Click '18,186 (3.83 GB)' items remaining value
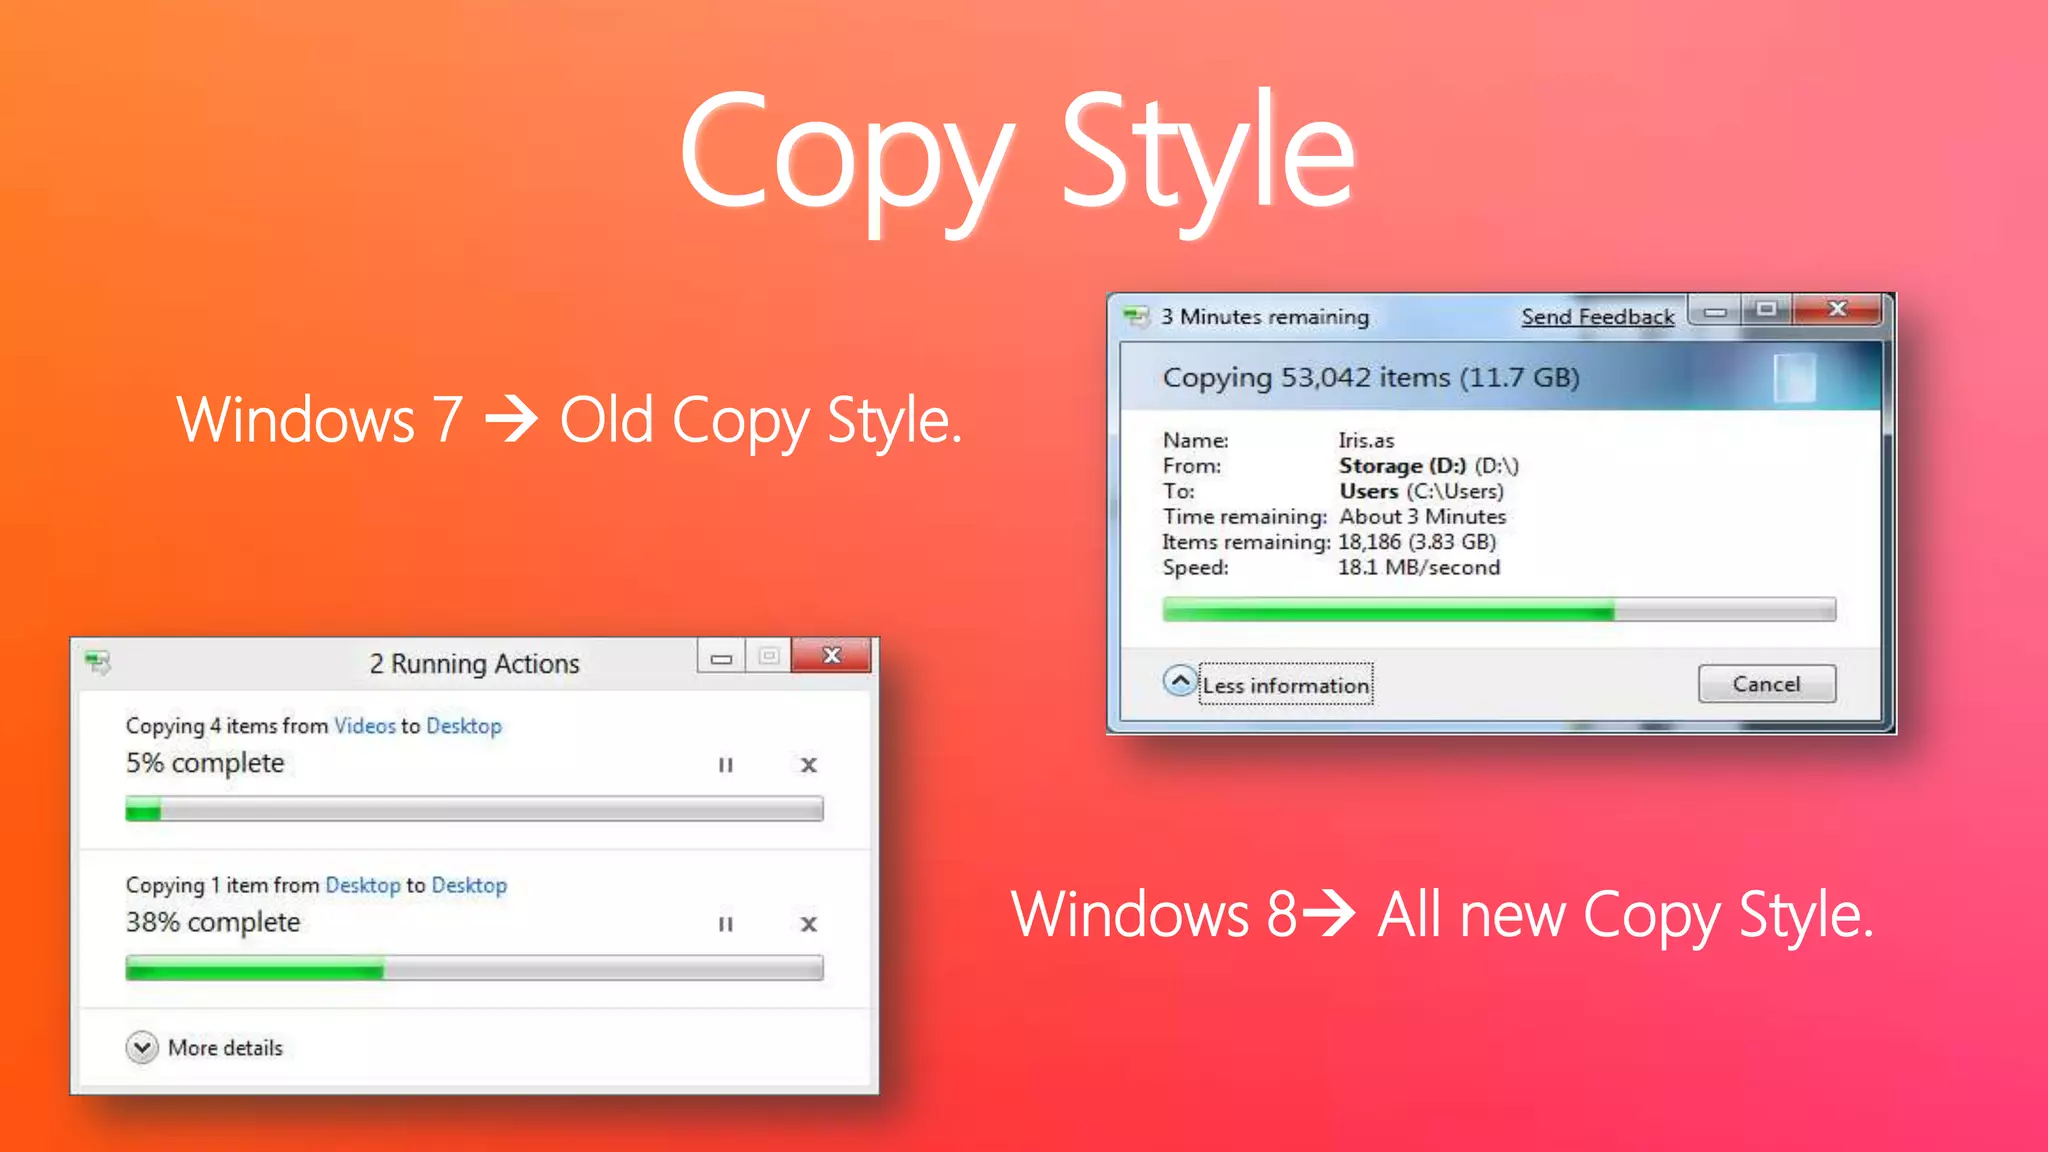Screen dimensions: 2048x1152 pyautogui.click(x=1417, y=542)
